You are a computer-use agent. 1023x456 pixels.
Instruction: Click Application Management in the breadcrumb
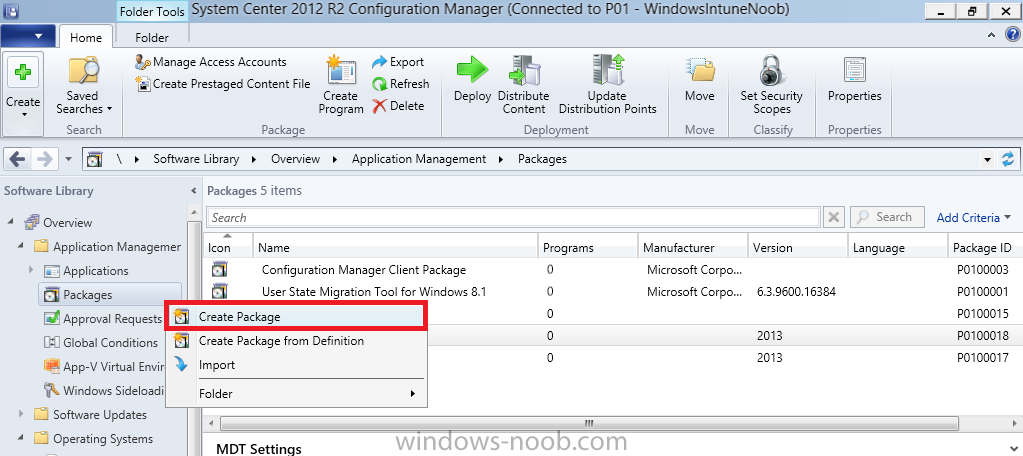point(419,159)
